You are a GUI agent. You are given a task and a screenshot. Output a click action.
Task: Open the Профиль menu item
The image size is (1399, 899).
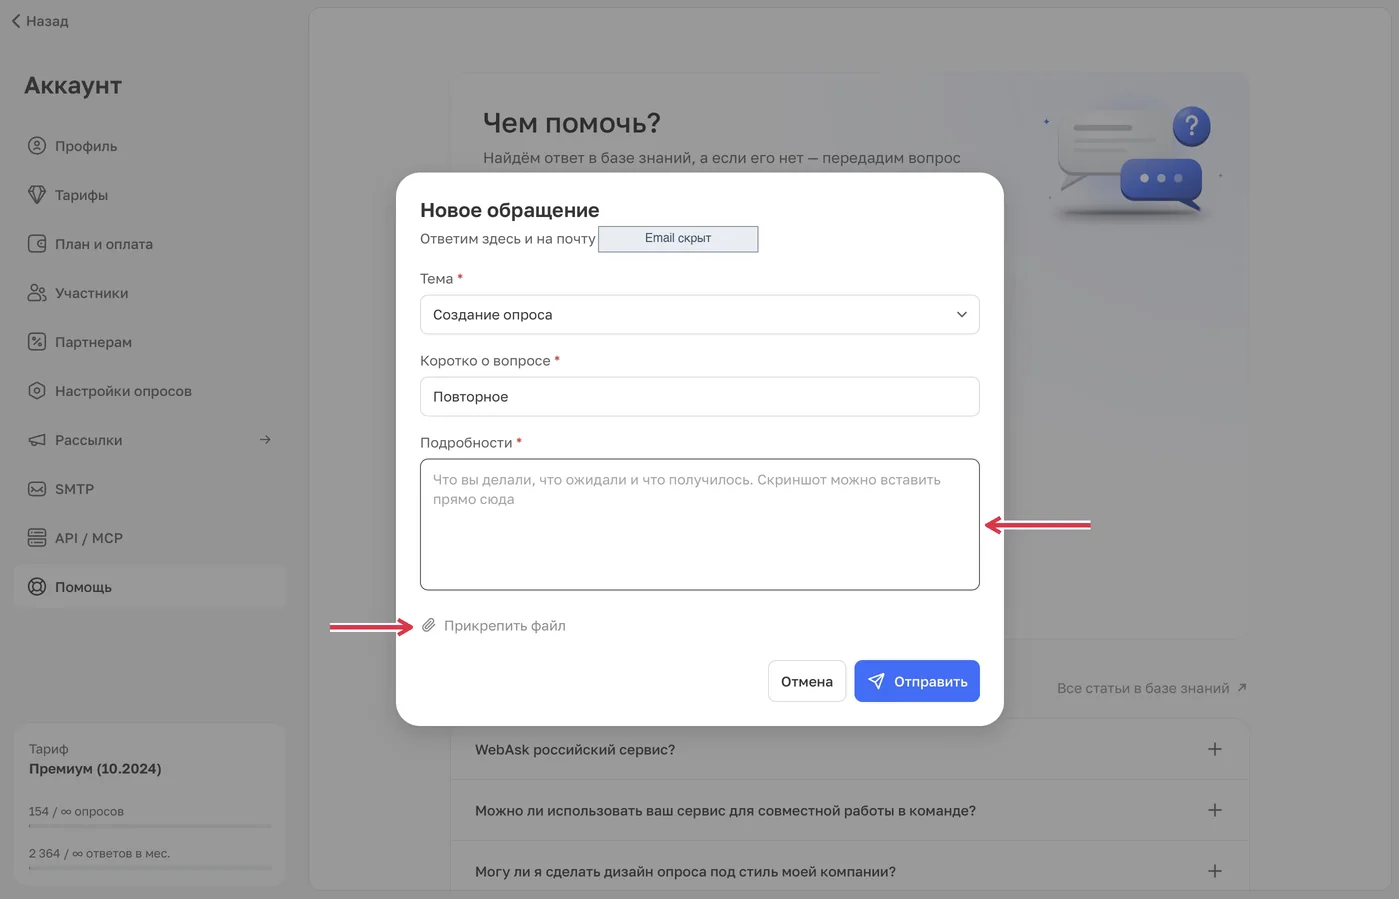150,146
